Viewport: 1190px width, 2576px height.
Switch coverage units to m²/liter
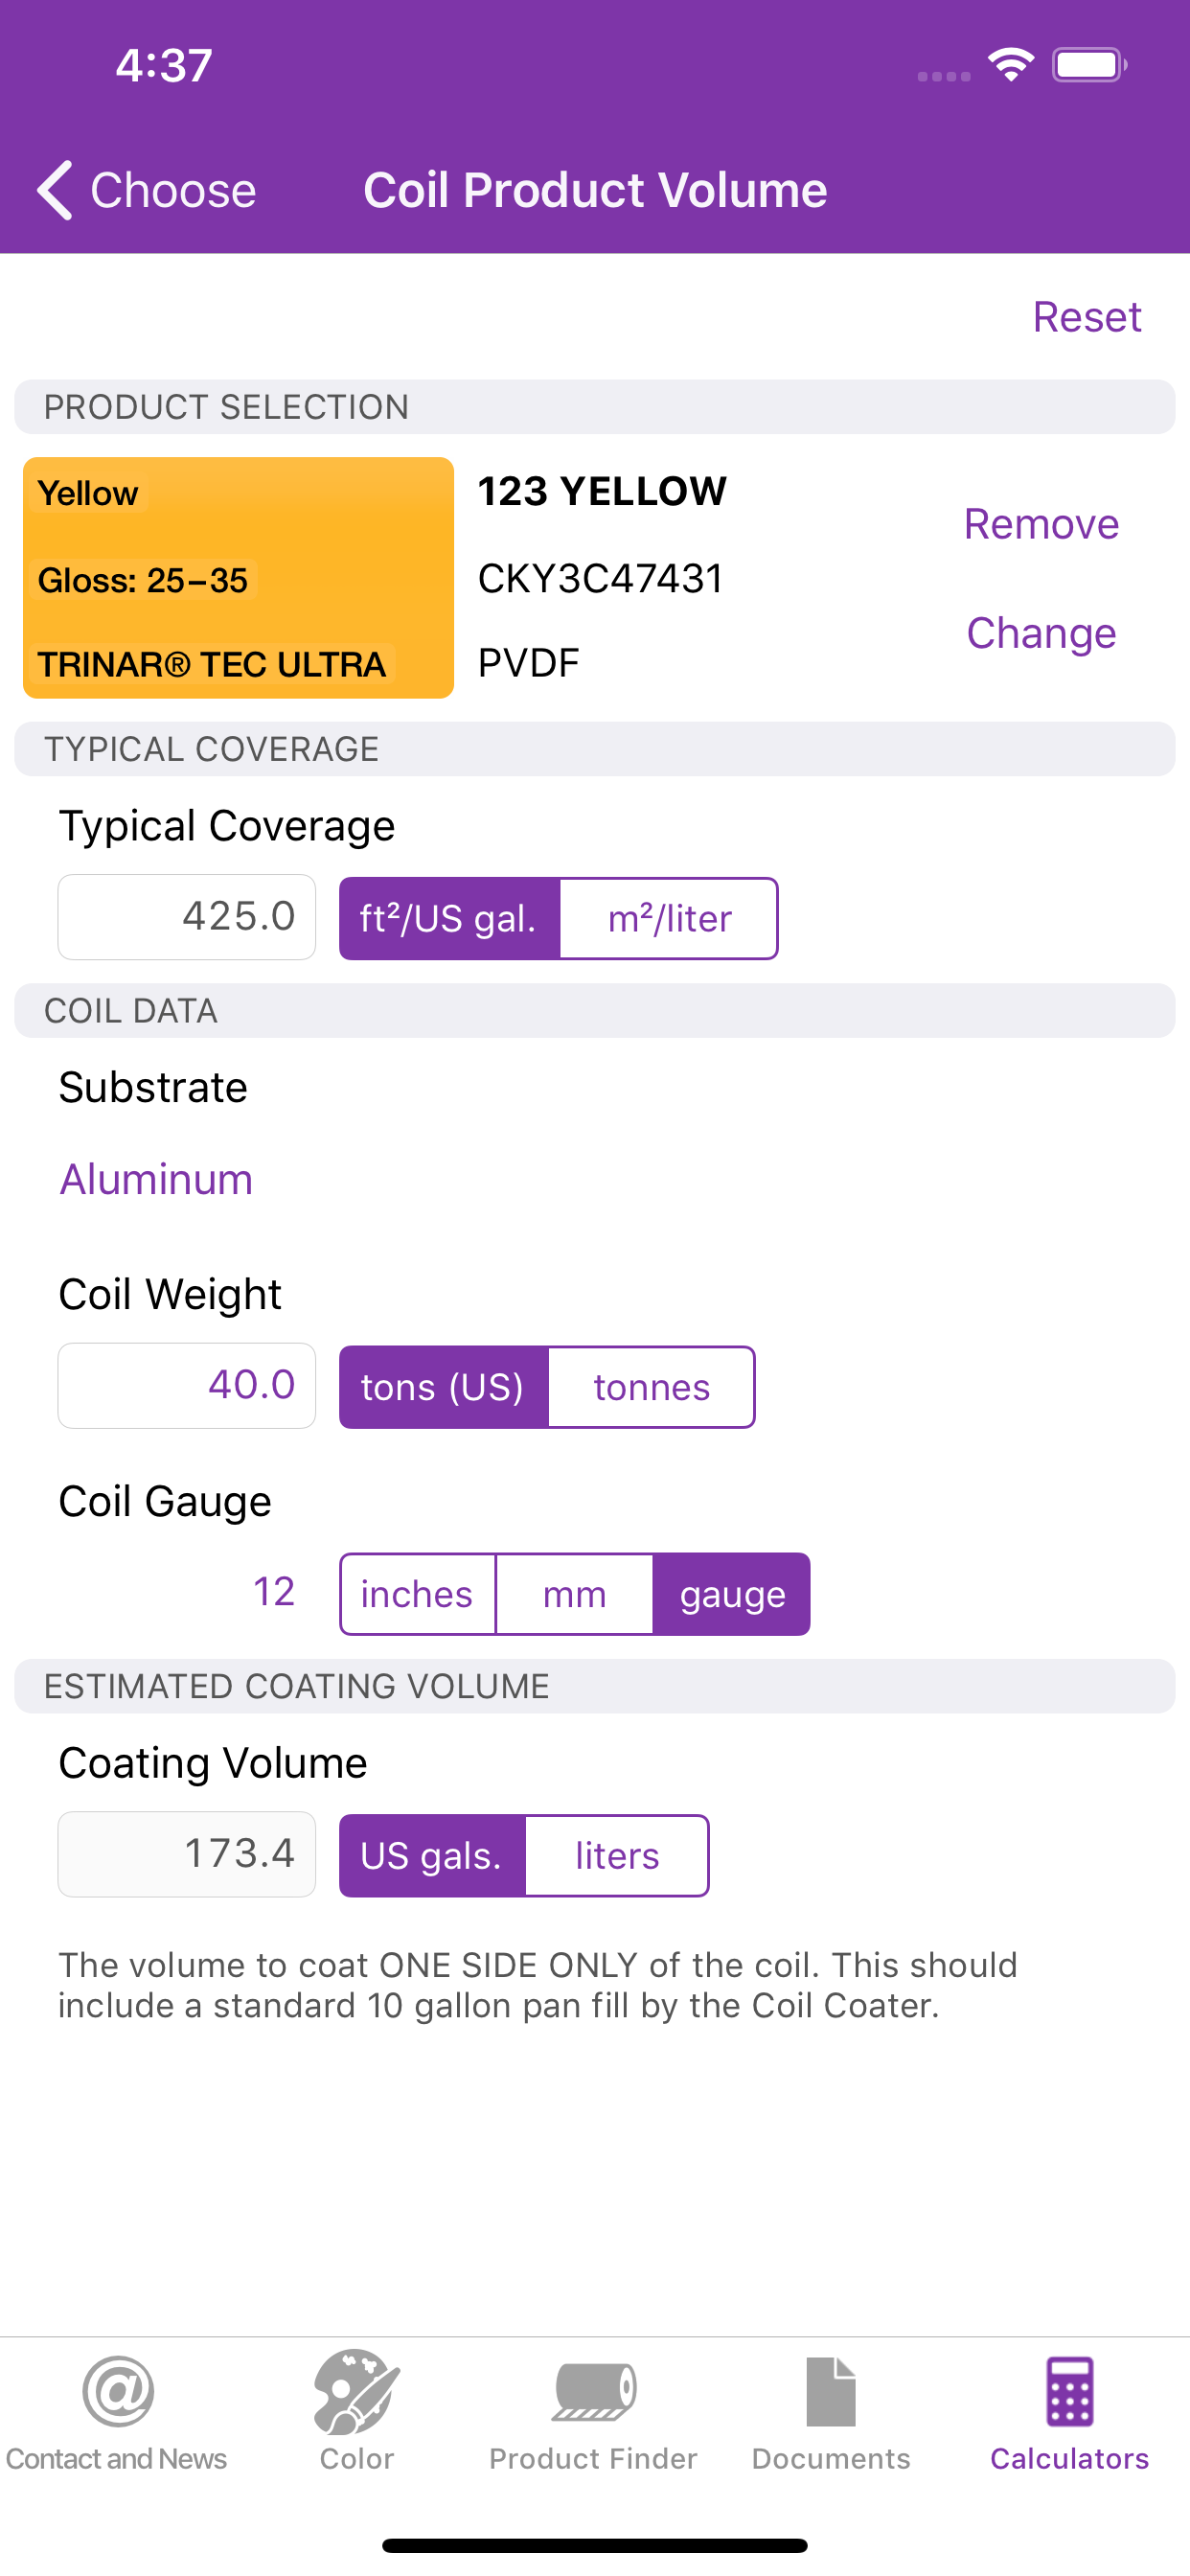point(669,919)
